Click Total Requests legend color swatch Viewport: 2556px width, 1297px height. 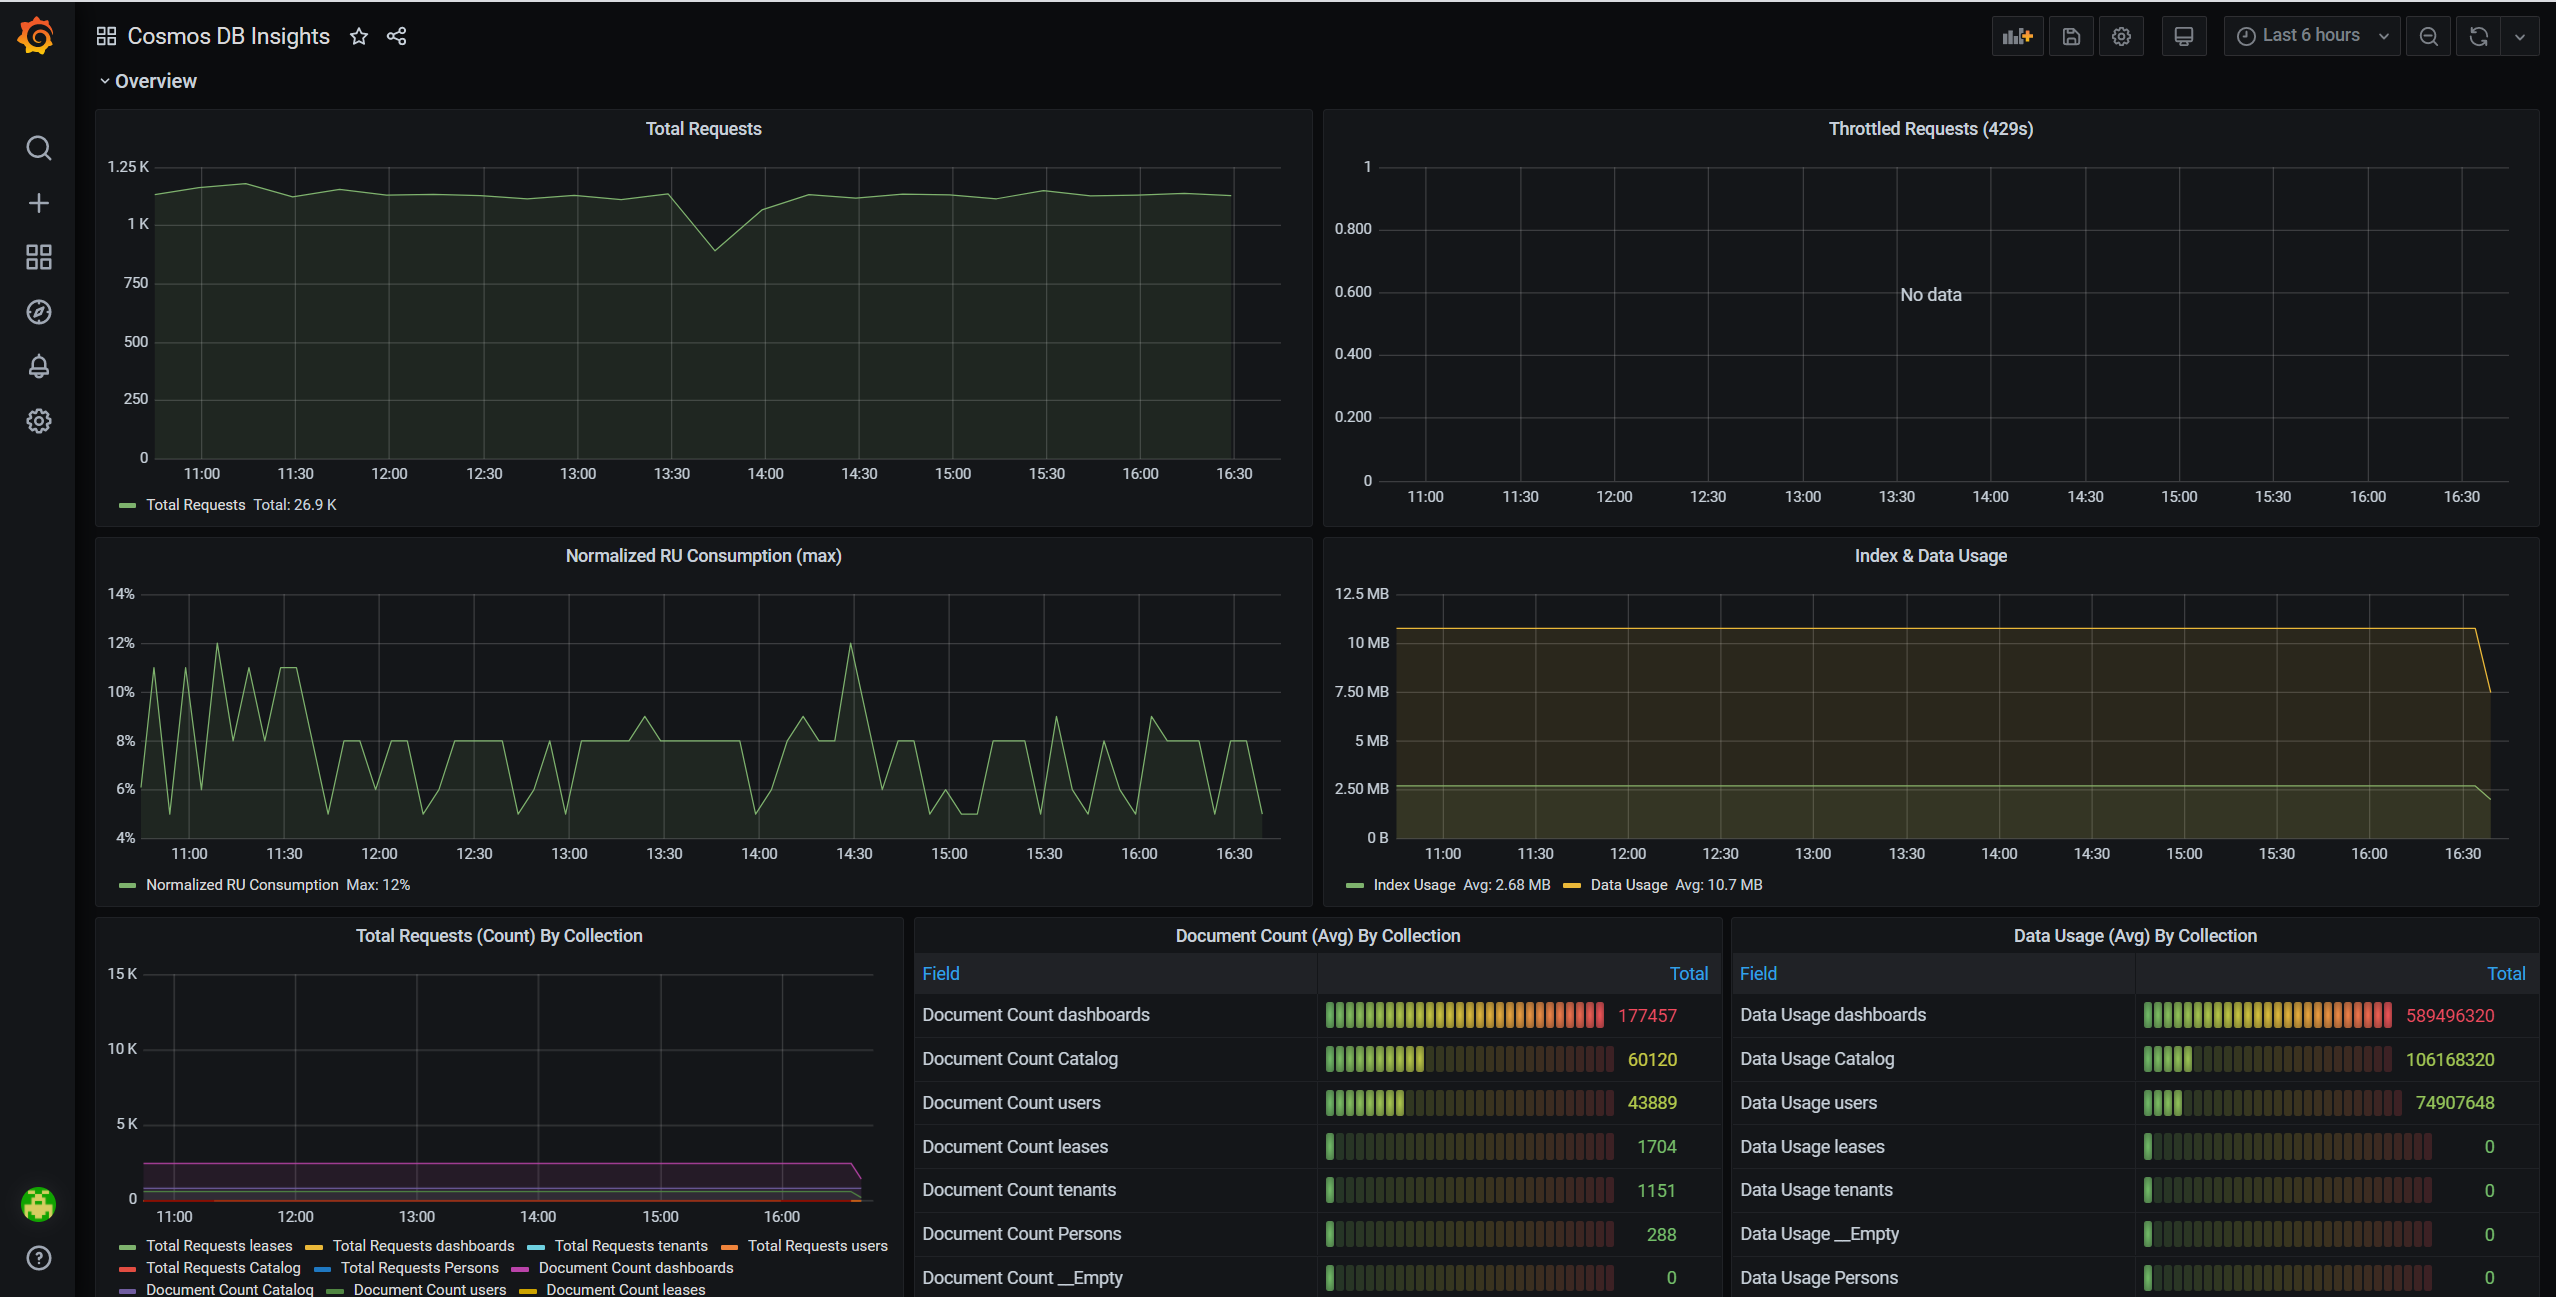coord(127,505)
